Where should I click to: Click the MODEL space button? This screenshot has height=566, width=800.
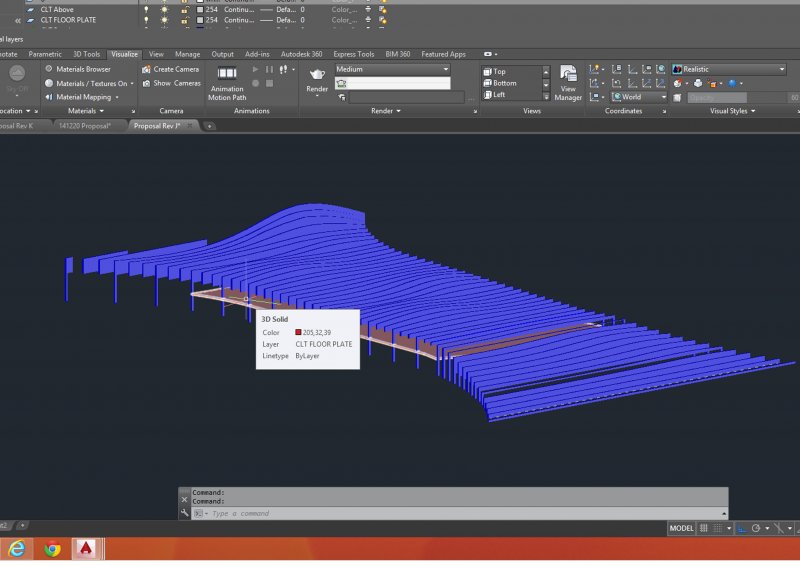tap(681, 527)
